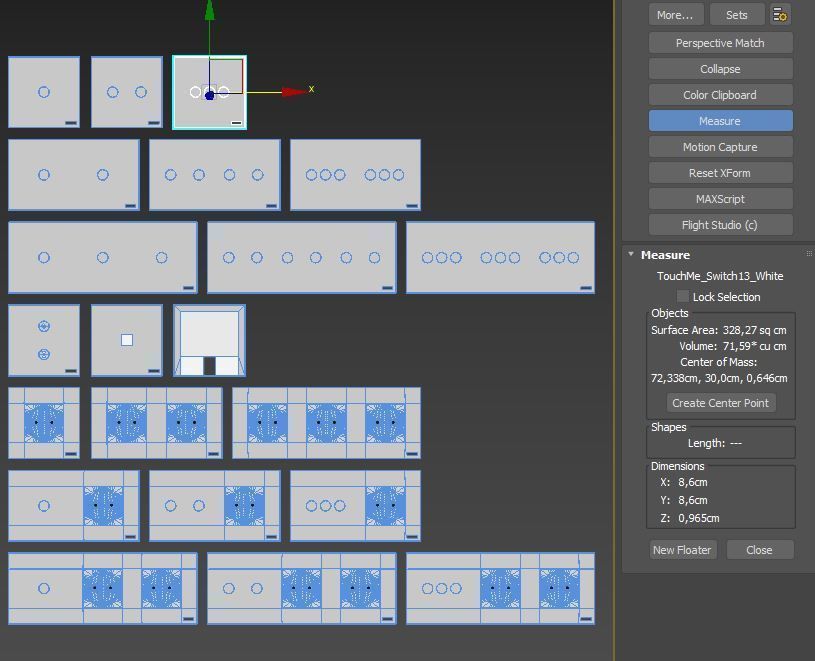This screenshot has width=815, height=661.
Task: Select the two-button square switch plate
Action: coord(127,92)
